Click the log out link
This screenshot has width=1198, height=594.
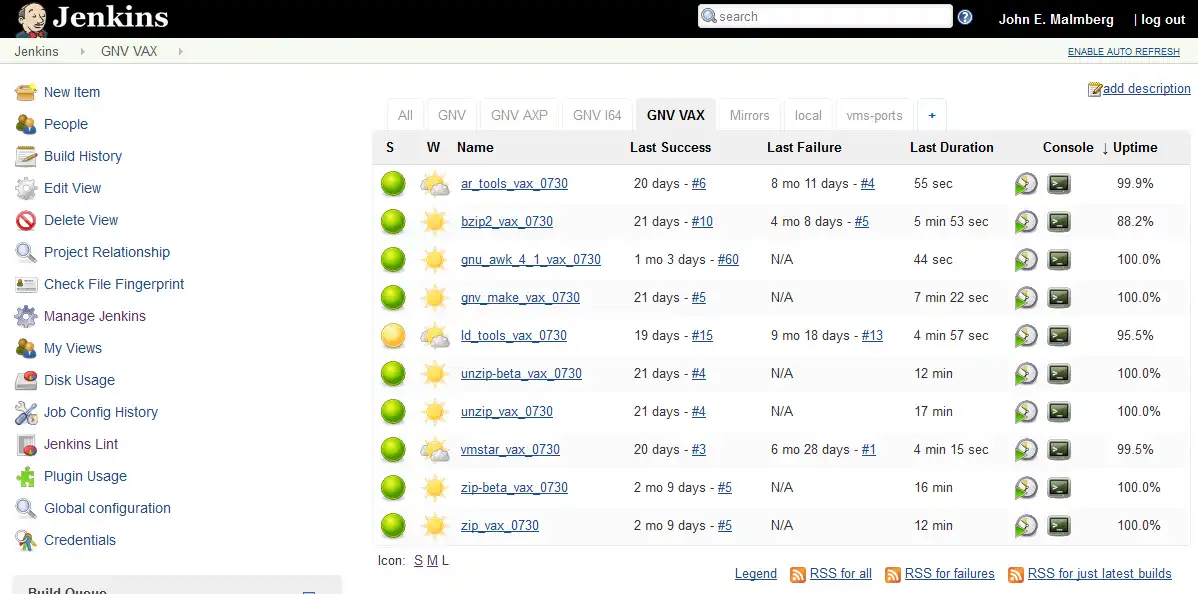click(x=1163, y=20)
